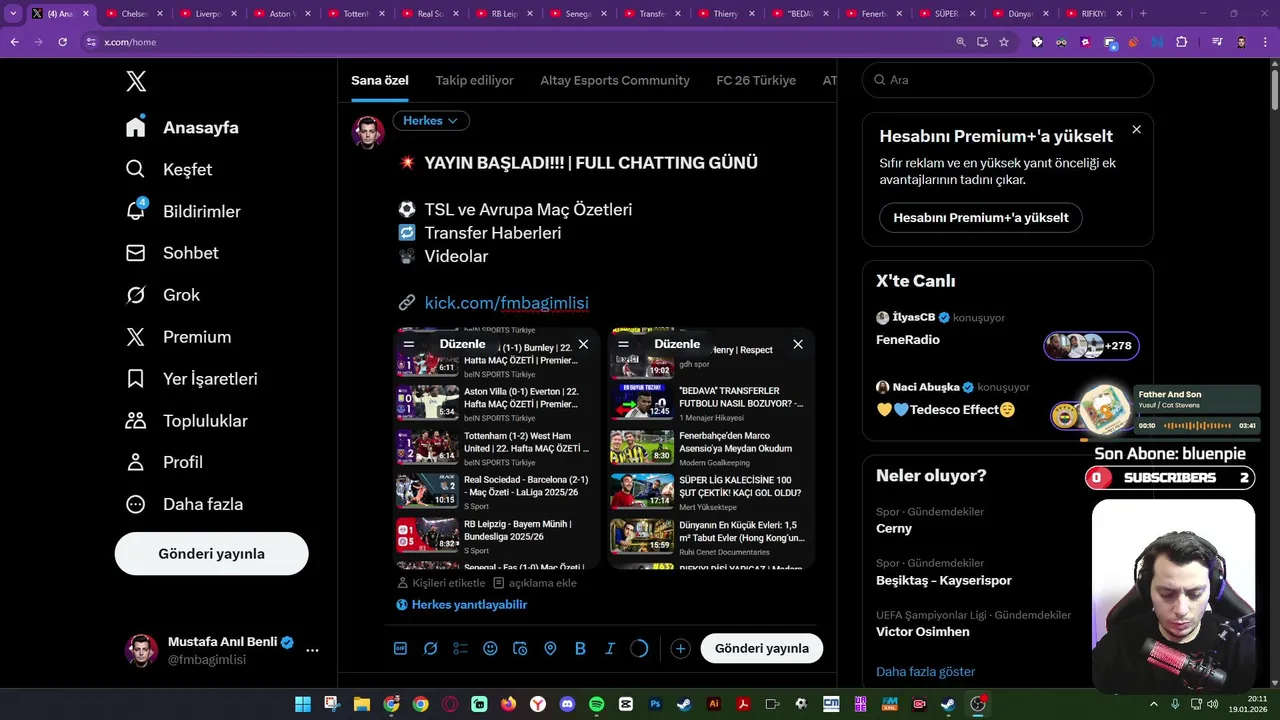Open Yer İşaretleri bookmarks
Image resolution: width=1280 pixels, height=720 pixels.
[191, 379]
